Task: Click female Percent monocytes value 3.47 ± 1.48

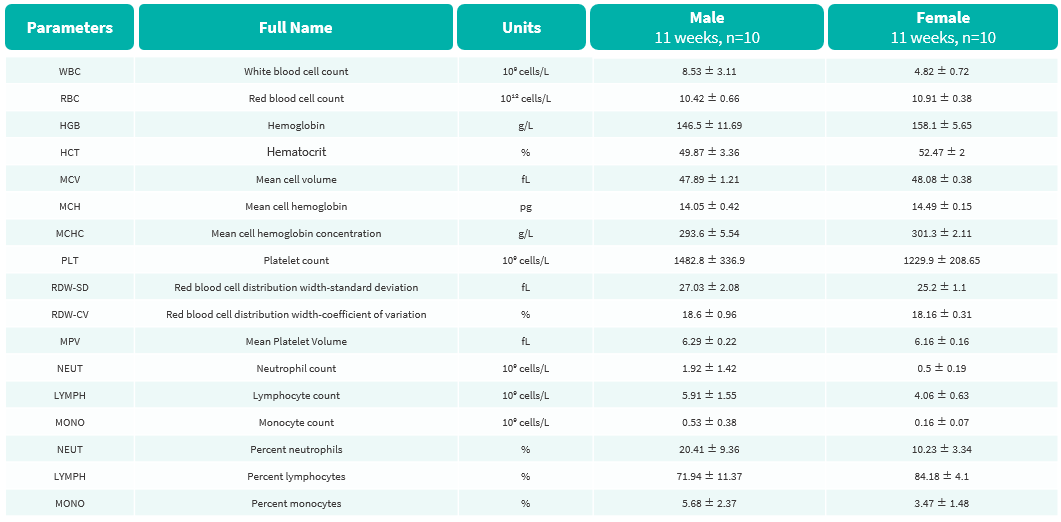Action: tap(943, 504)
